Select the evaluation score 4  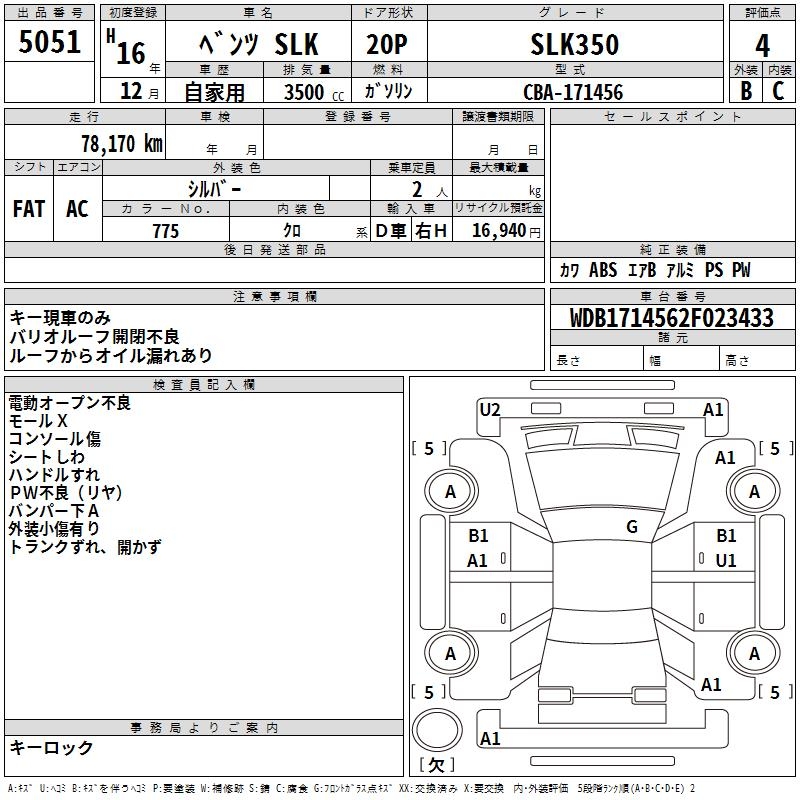coord(762,45)
